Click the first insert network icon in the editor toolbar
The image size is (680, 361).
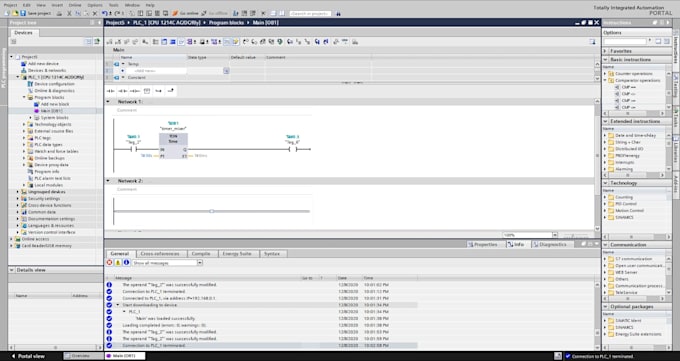pos(109,42)
